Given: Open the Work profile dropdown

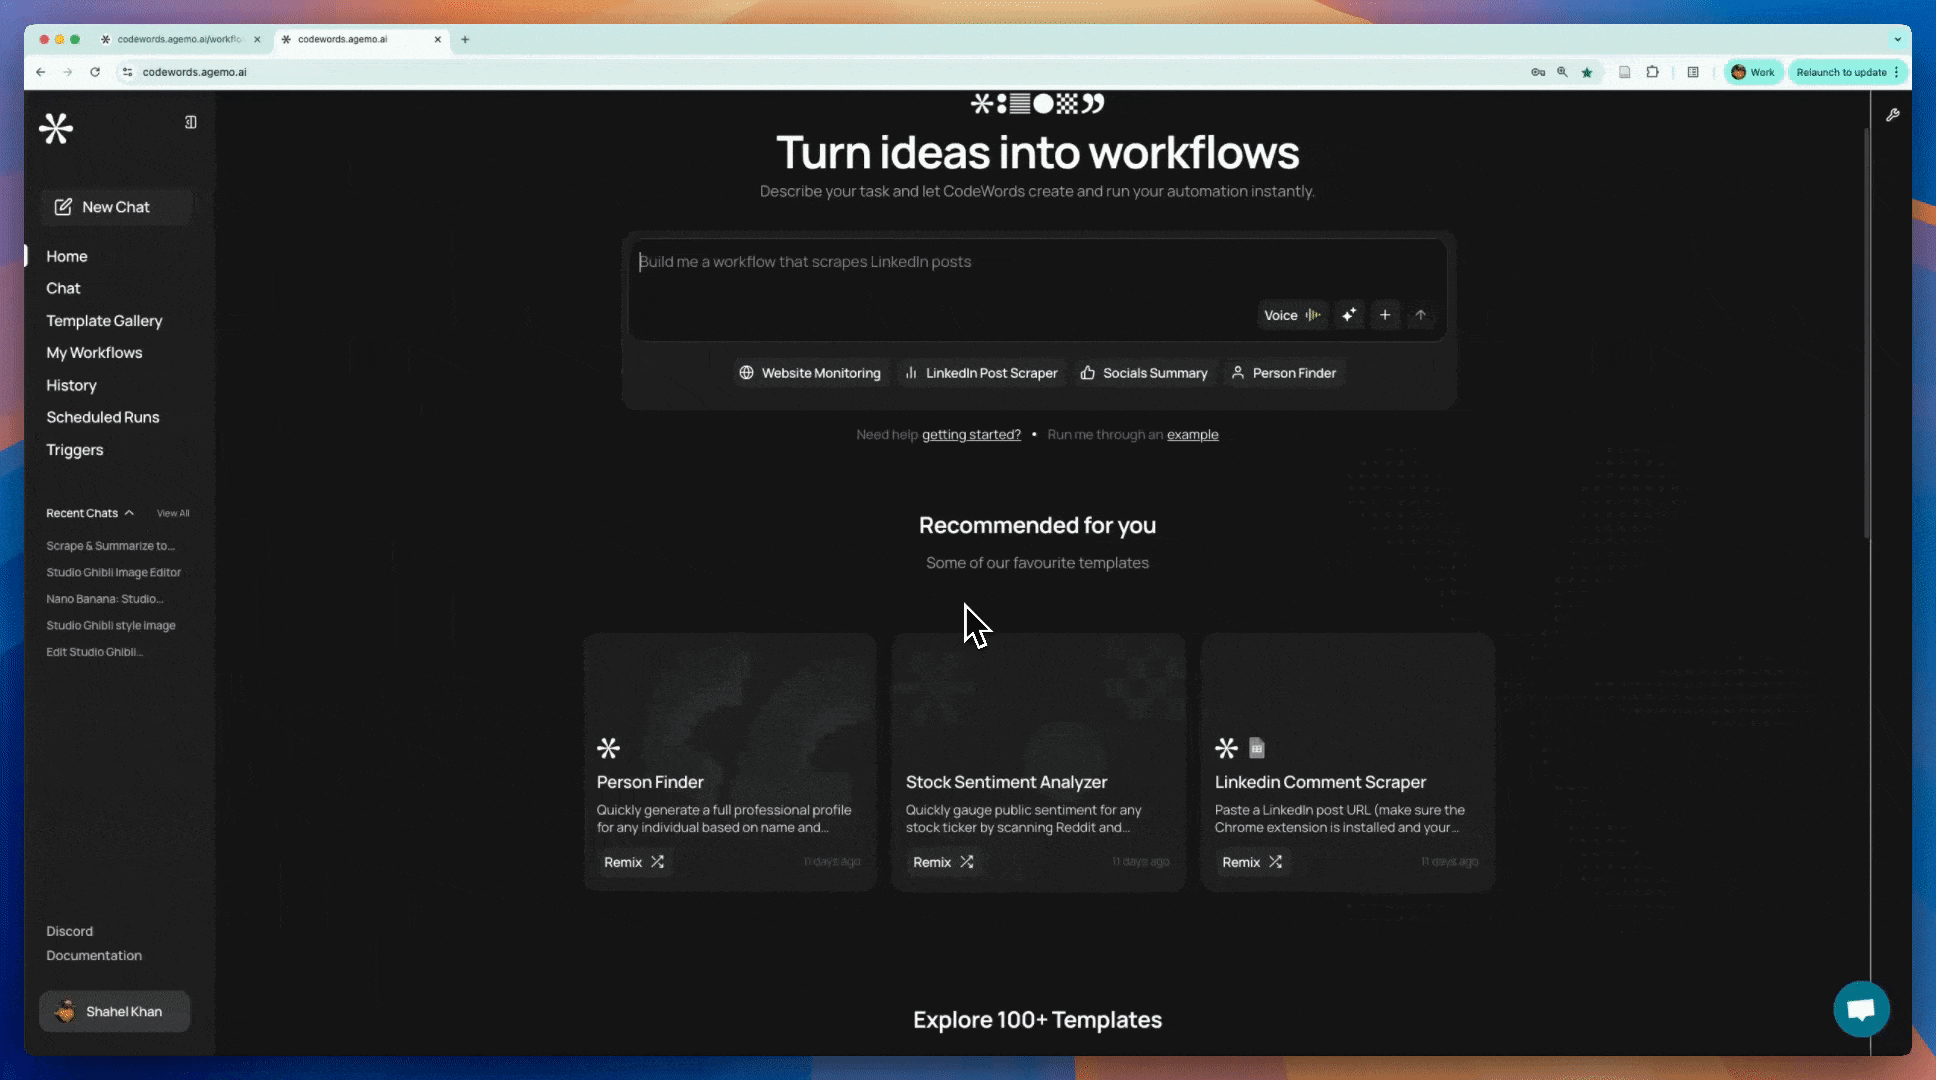Looking at the screenshot, I should [x=1753, y=72].
